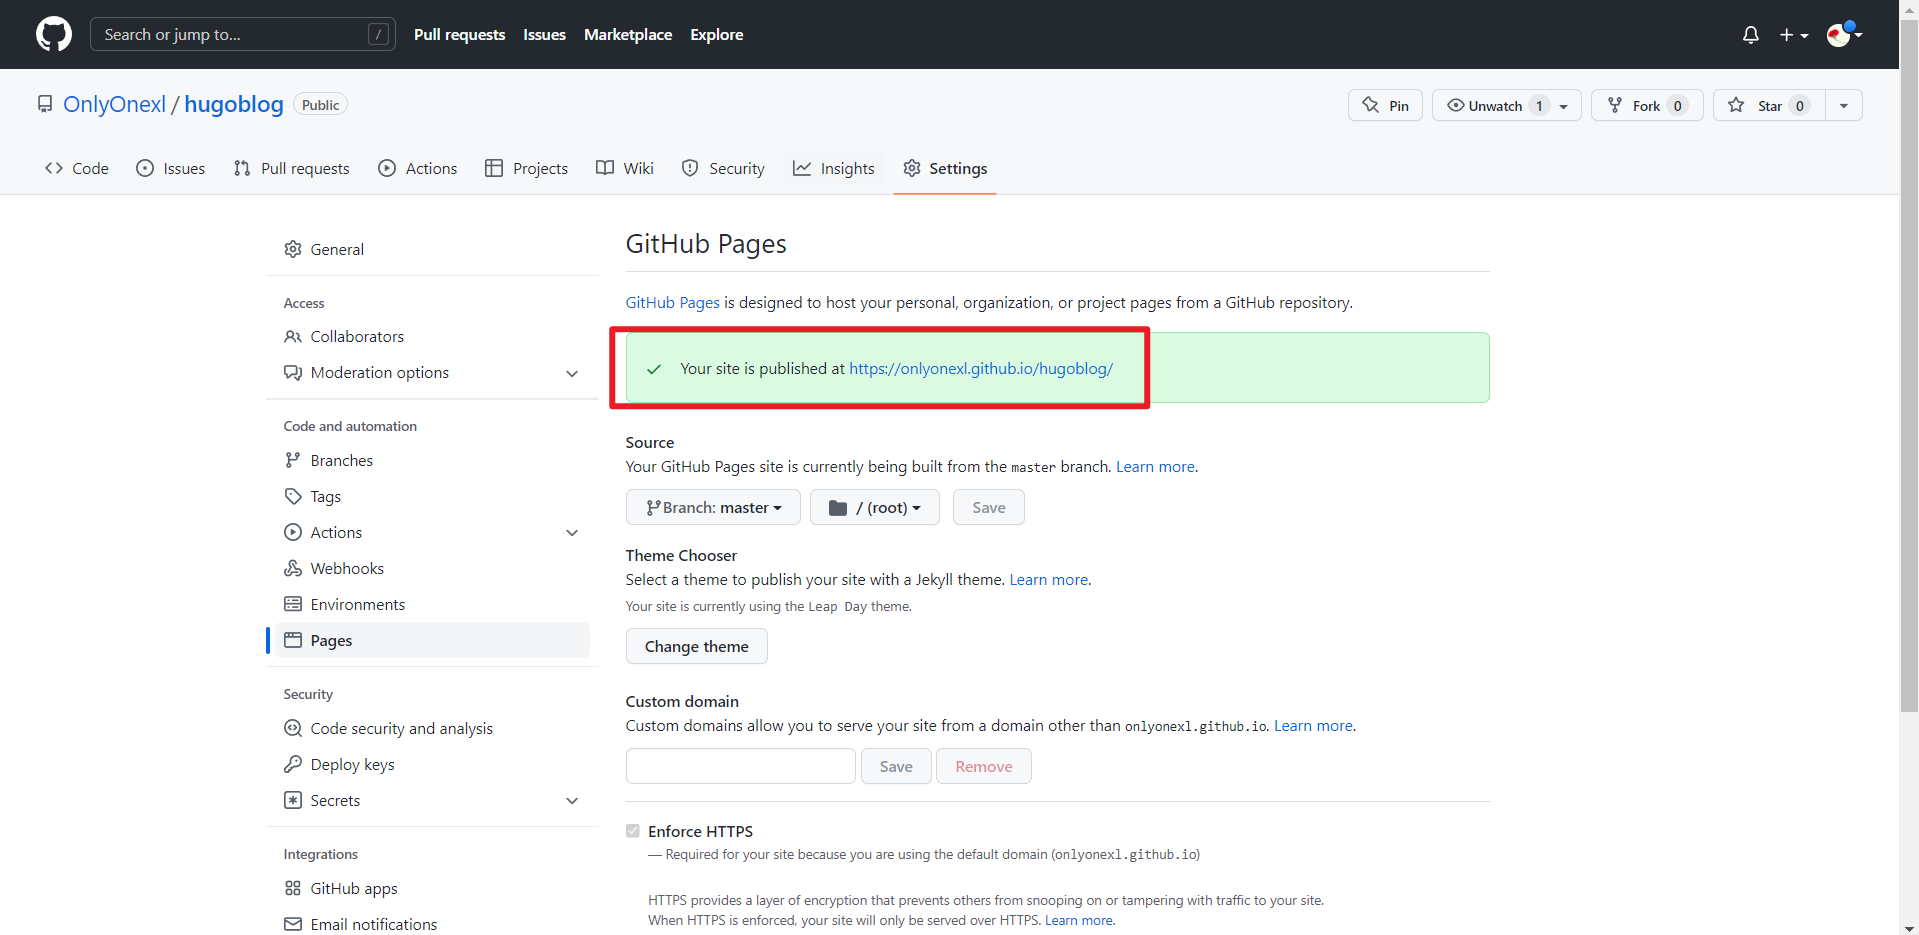This screenshot has height=935, width=1919.
Task: Open the Branch: master dropdown
Action: coord(713,507)
